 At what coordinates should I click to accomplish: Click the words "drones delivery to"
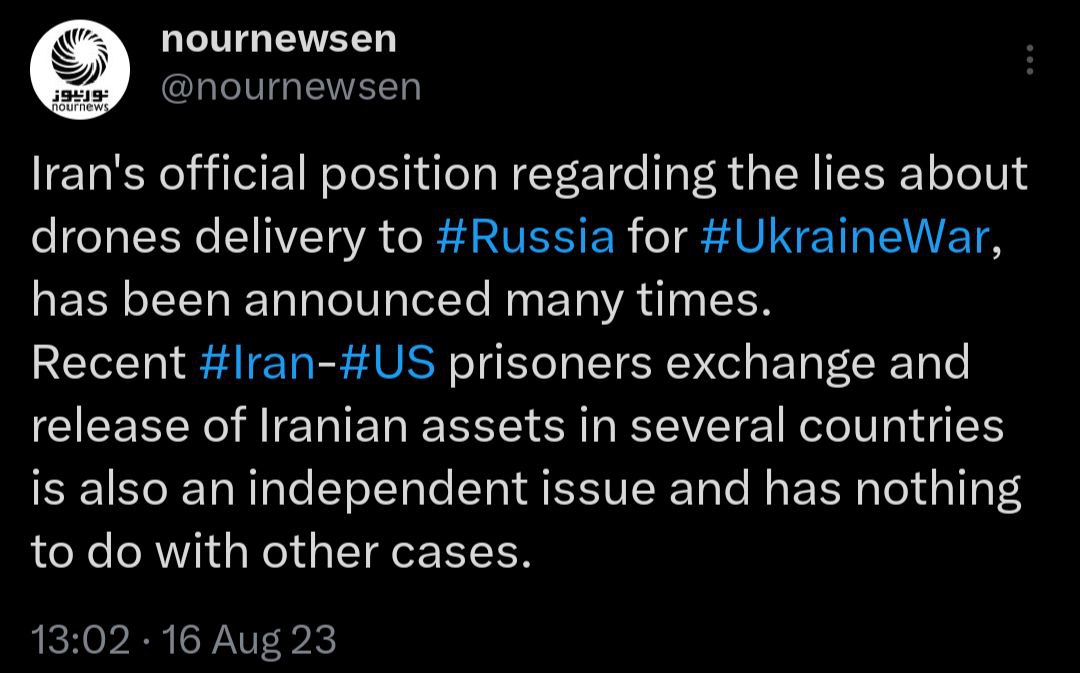coord(227,237)
